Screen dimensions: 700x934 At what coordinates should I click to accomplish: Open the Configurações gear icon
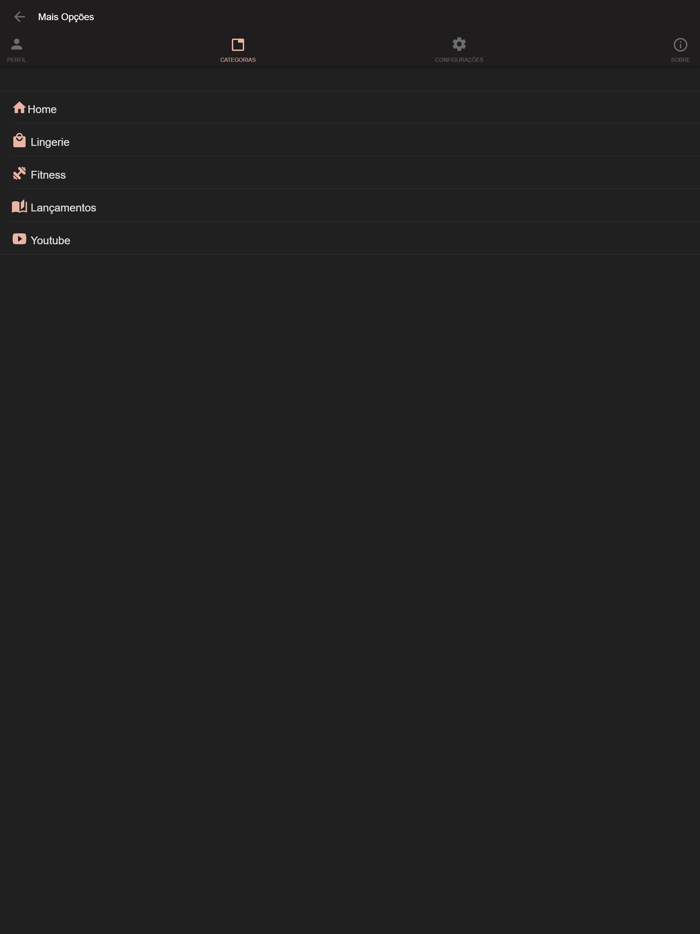(x=459, y=44)
